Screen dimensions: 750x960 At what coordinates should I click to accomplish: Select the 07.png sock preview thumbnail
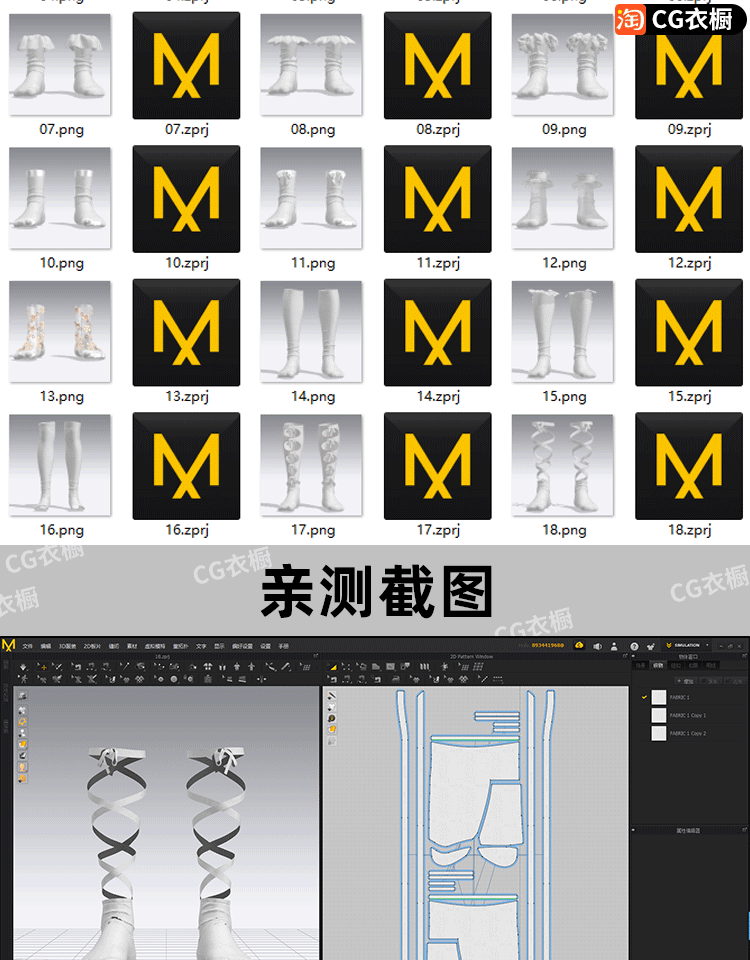[x=60, y=65]
